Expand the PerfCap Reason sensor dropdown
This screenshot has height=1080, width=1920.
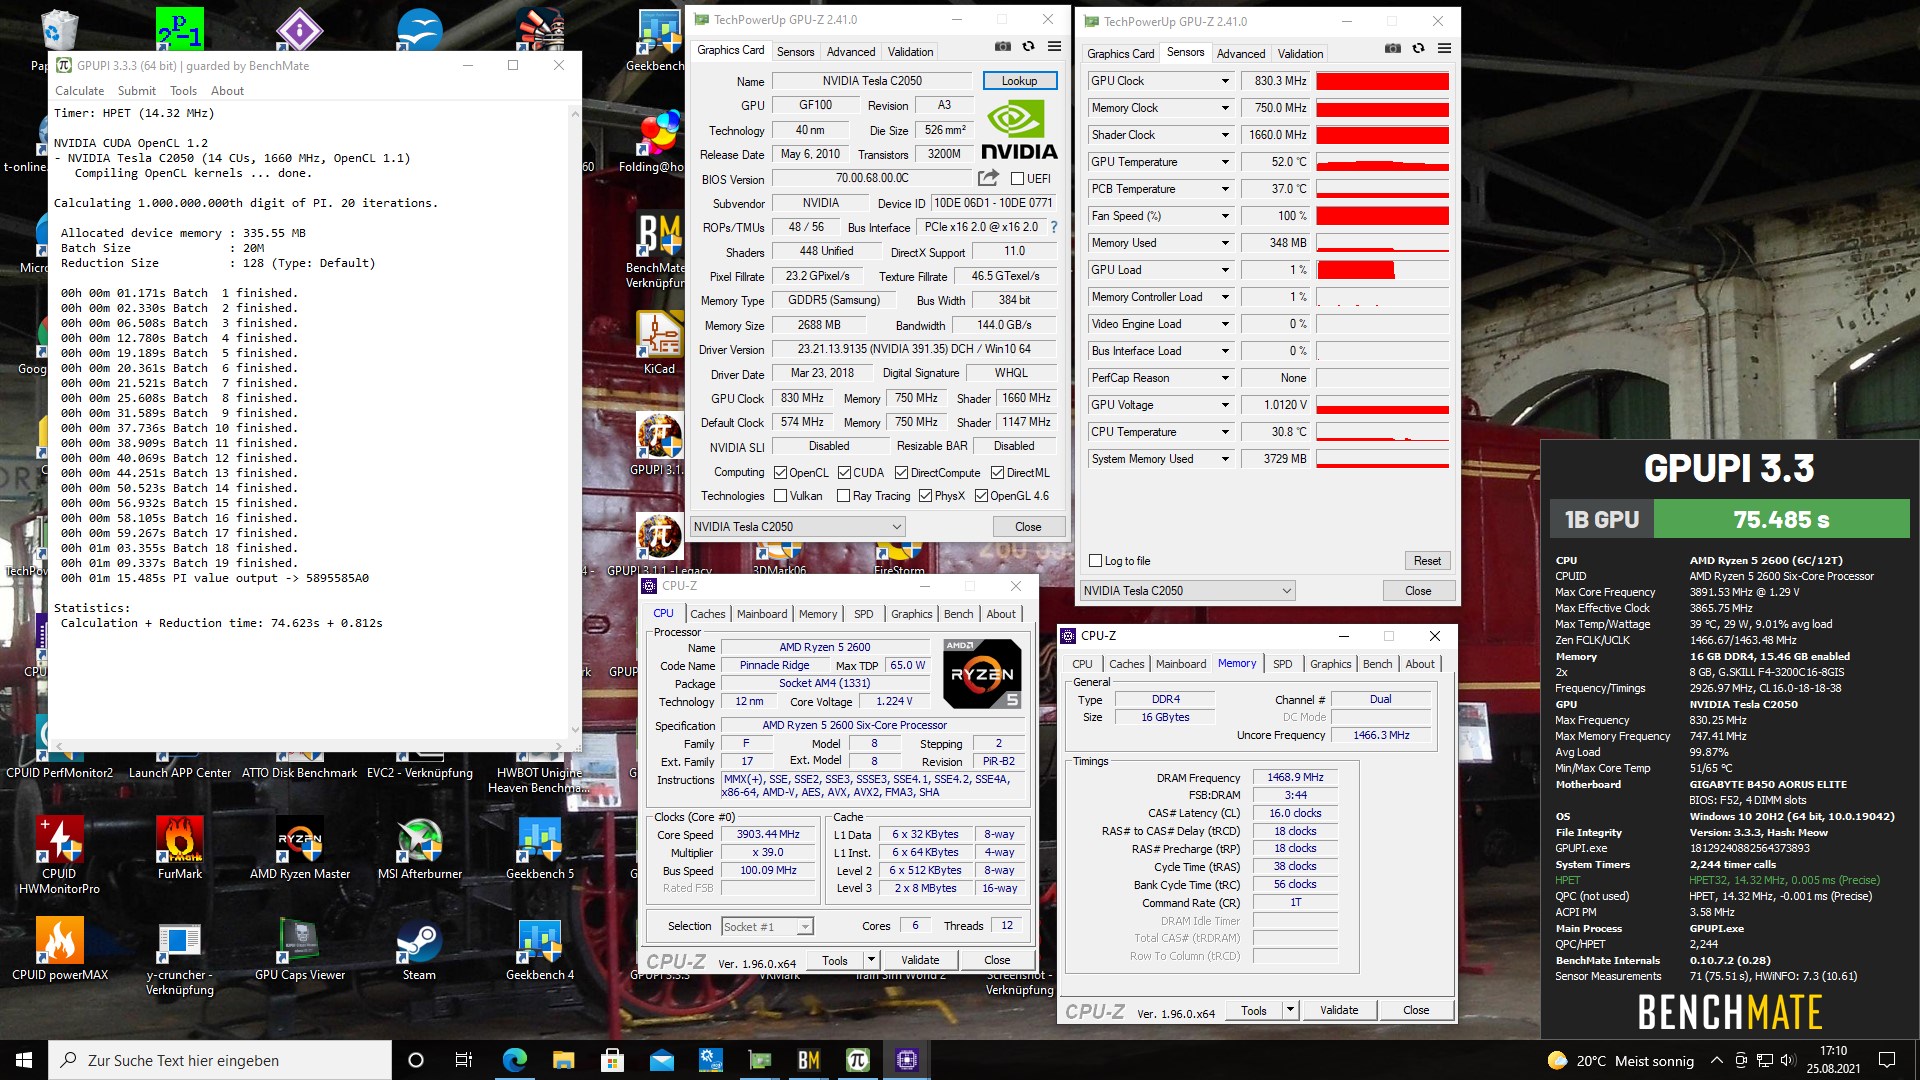pyautogui.click(x=1225, y=378)
